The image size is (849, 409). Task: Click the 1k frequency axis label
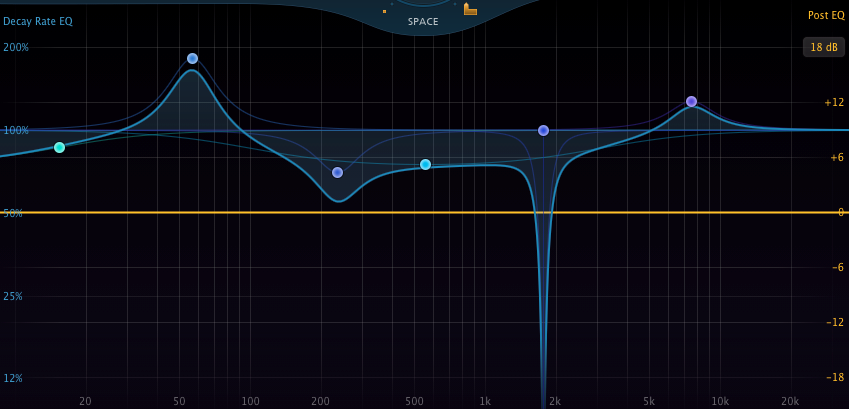pos(485,401)
